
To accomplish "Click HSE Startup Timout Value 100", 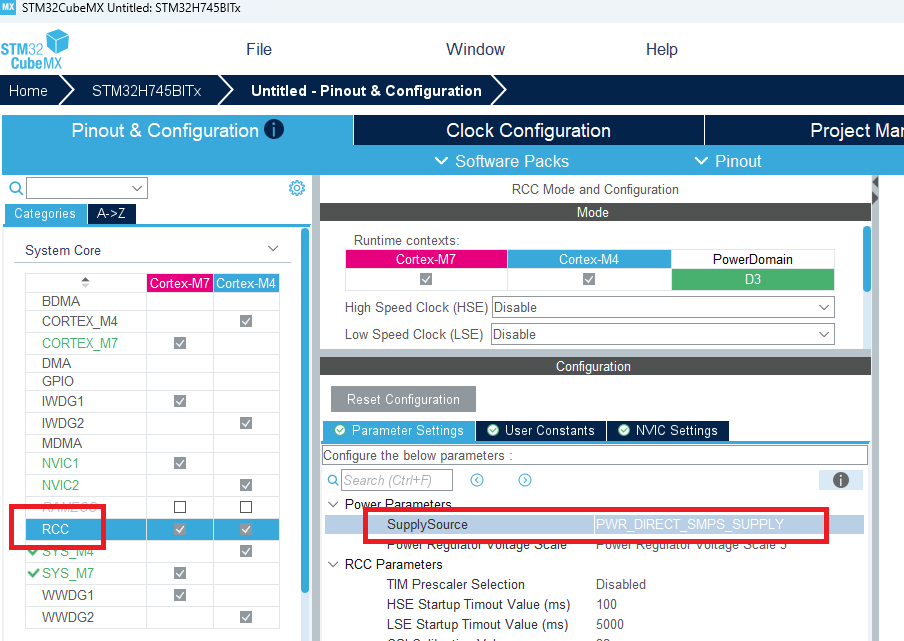I will 606,604.
